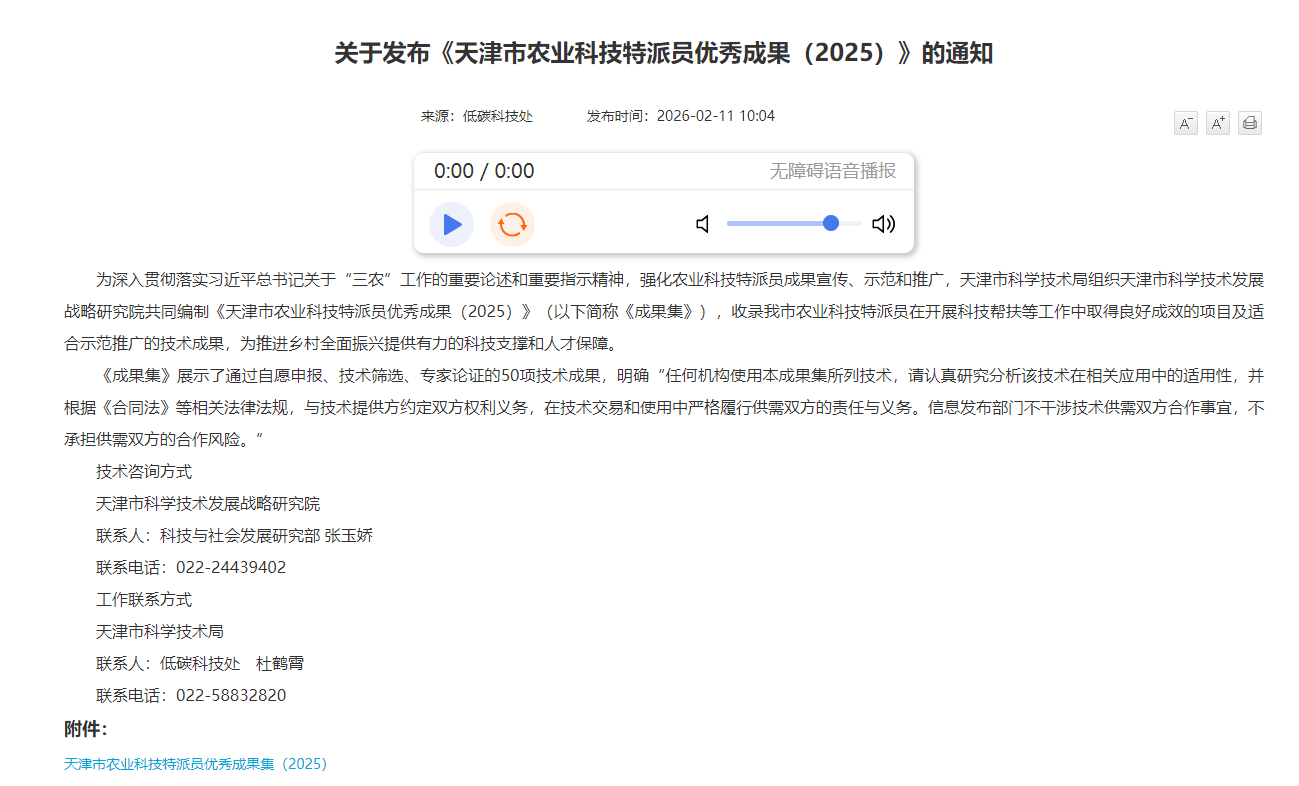Screen dimensions: 1299x786
Task: Print the page using the printer icon
Action: [x=1249, y=123]
